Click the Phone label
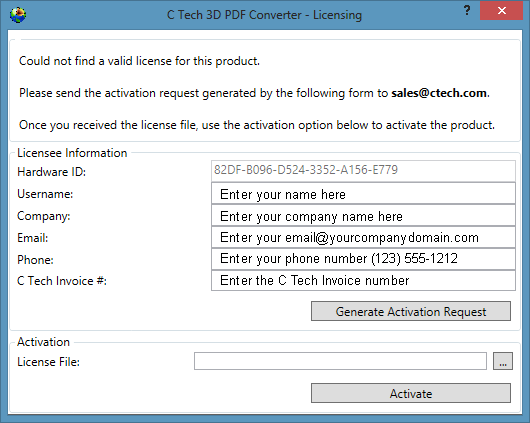 coord(35,260)
